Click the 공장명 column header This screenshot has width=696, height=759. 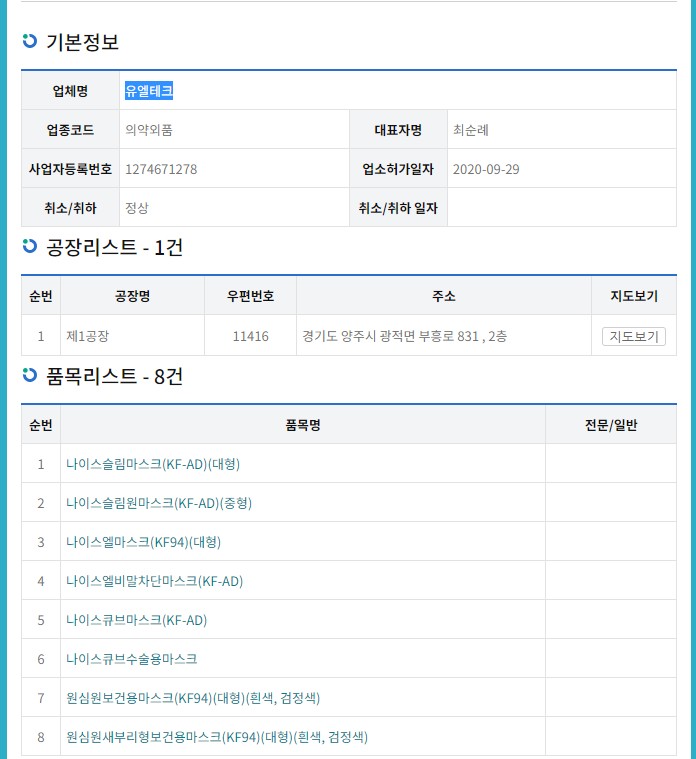pos(133,295)
